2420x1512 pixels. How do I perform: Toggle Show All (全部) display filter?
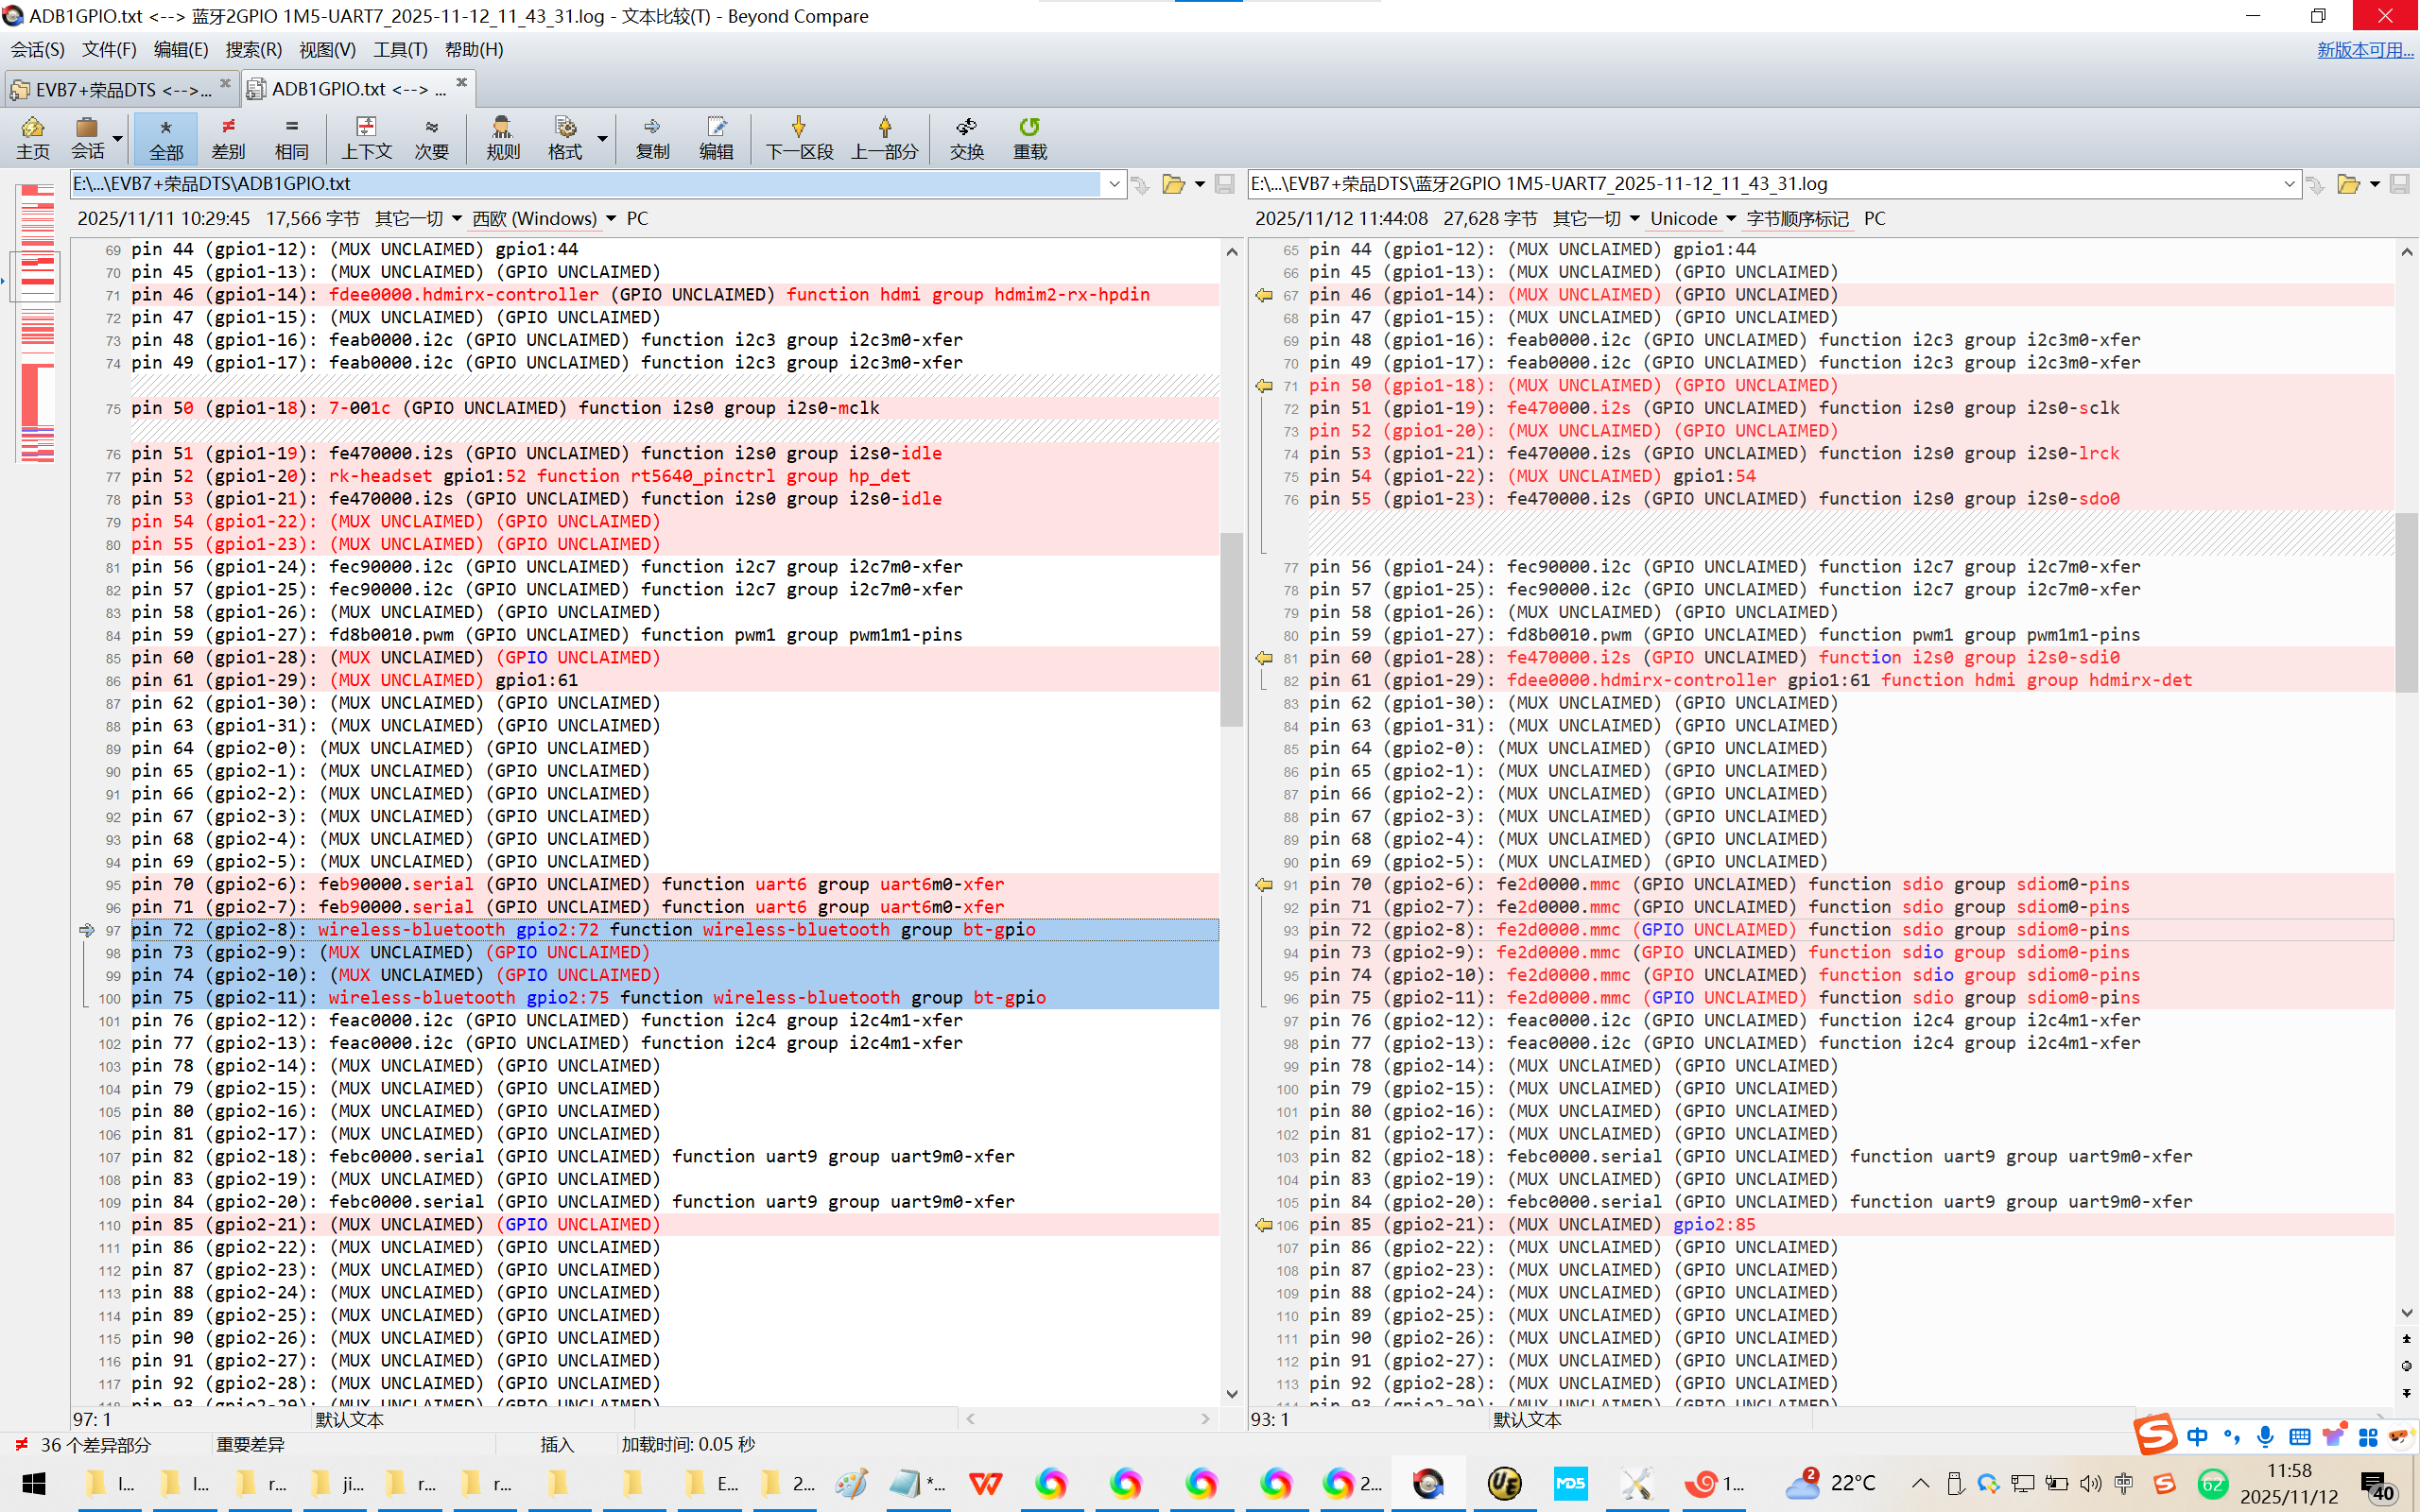(x=166, y=137)
